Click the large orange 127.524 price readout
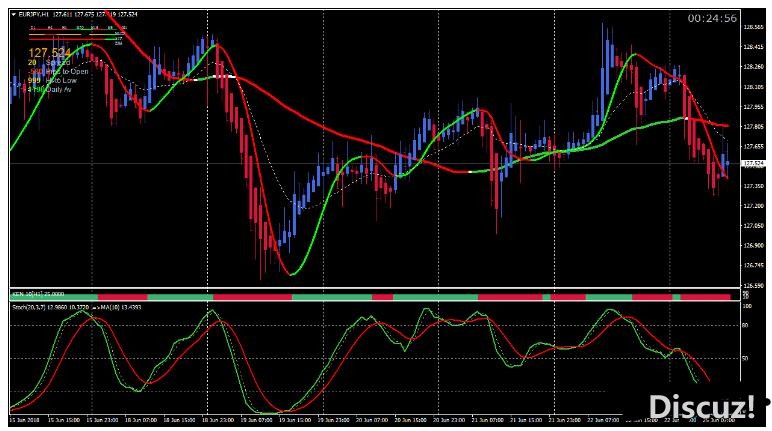The image size is (772, 431). pos(49,52)
